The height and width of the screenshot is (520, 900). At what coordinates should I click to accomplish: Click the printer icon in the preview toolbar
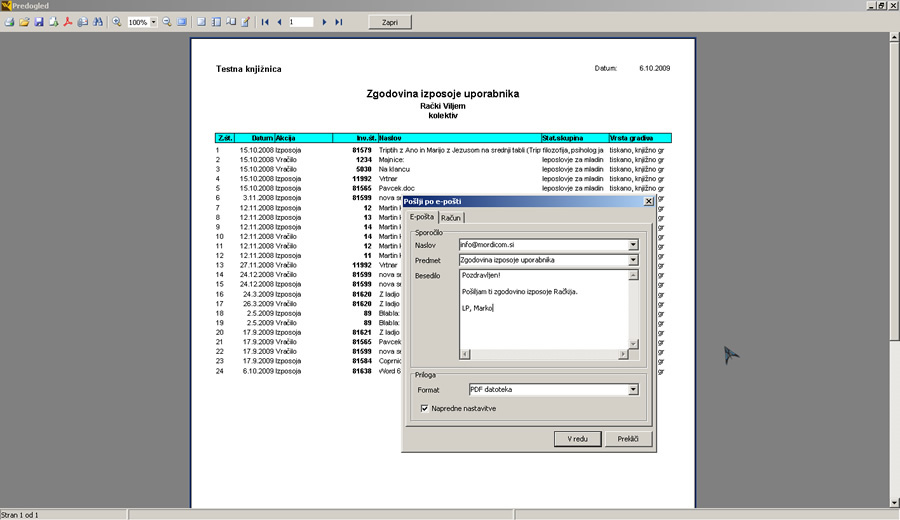point(10,22)
